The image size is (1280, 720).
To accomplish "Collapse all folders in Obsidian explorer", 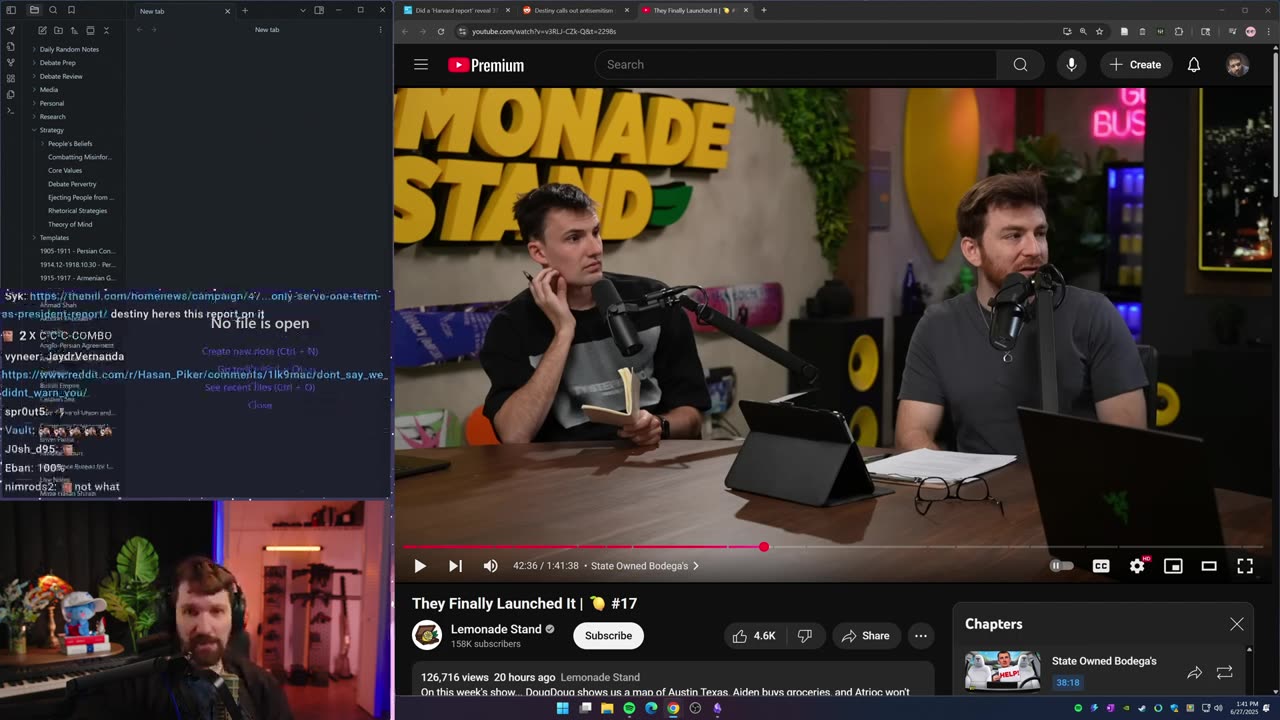I will (106, 30).
